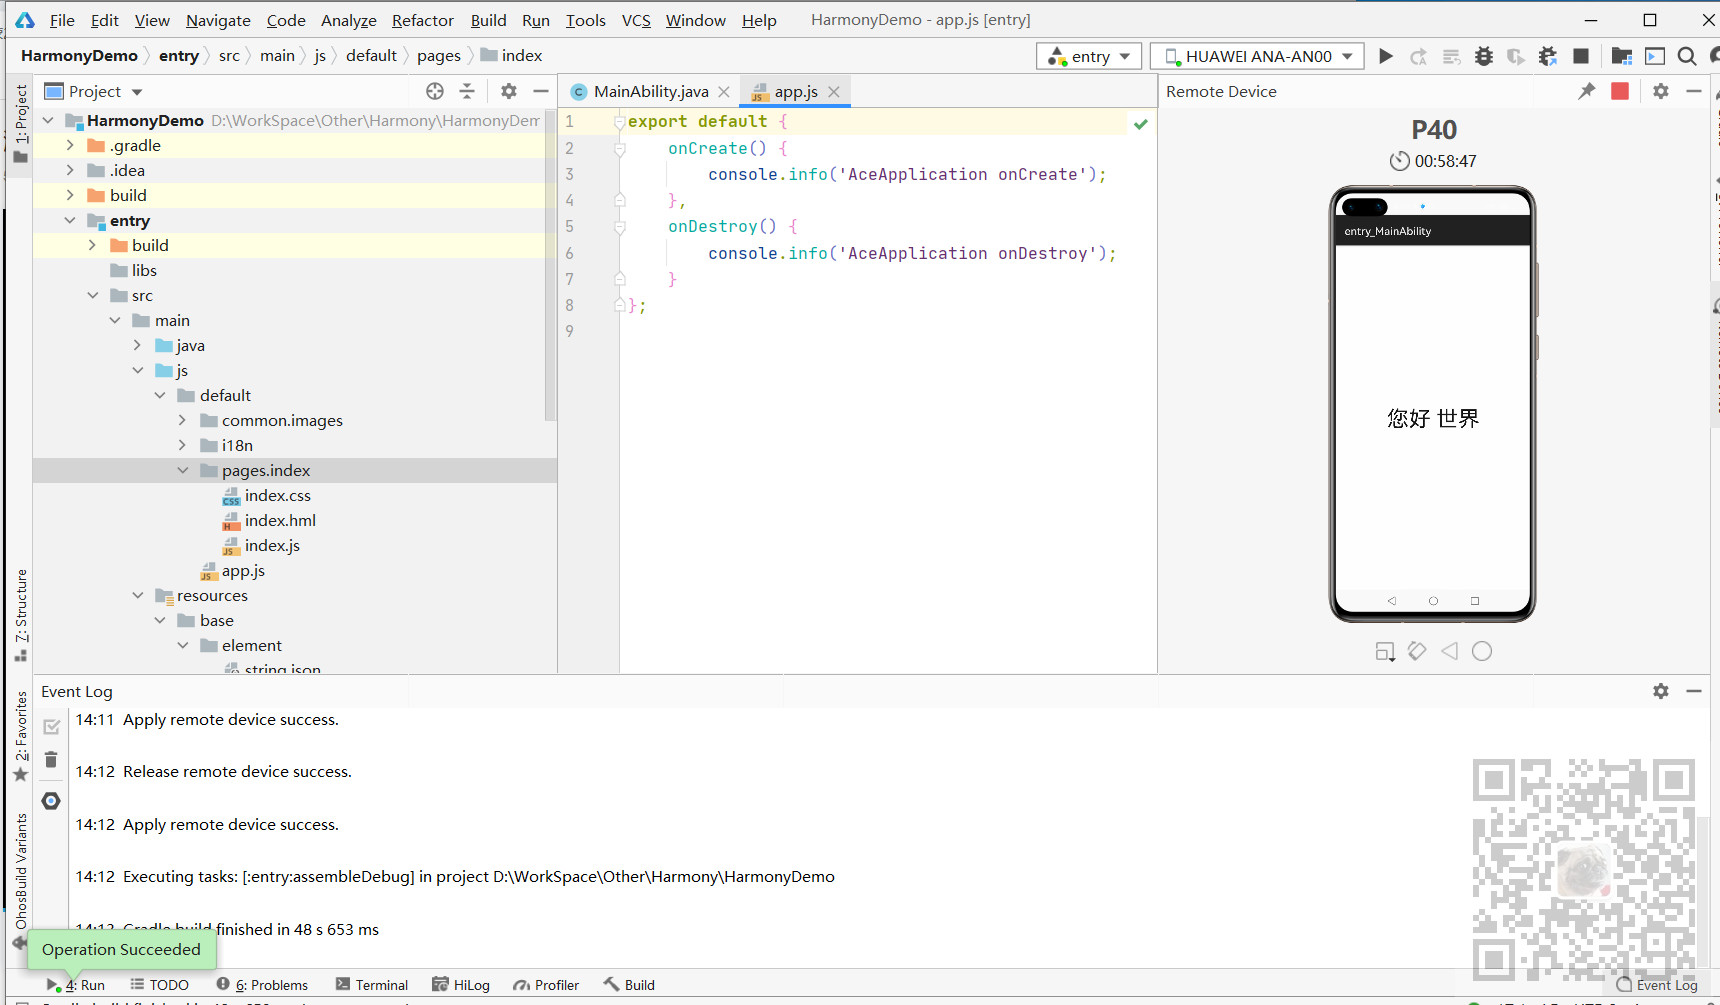Open the entry run configuration dropdown
This screenshot has height=1005, width=1720.
(x=1089, y=56)
